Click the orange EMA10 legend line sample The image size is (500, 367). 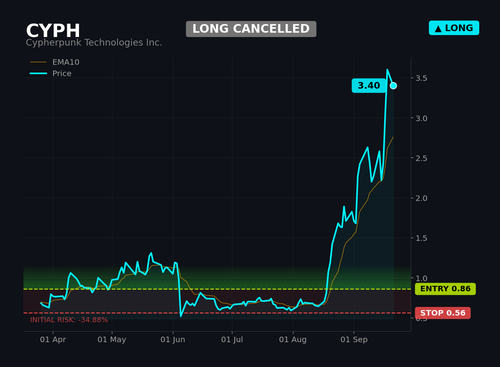pos(38,62)
